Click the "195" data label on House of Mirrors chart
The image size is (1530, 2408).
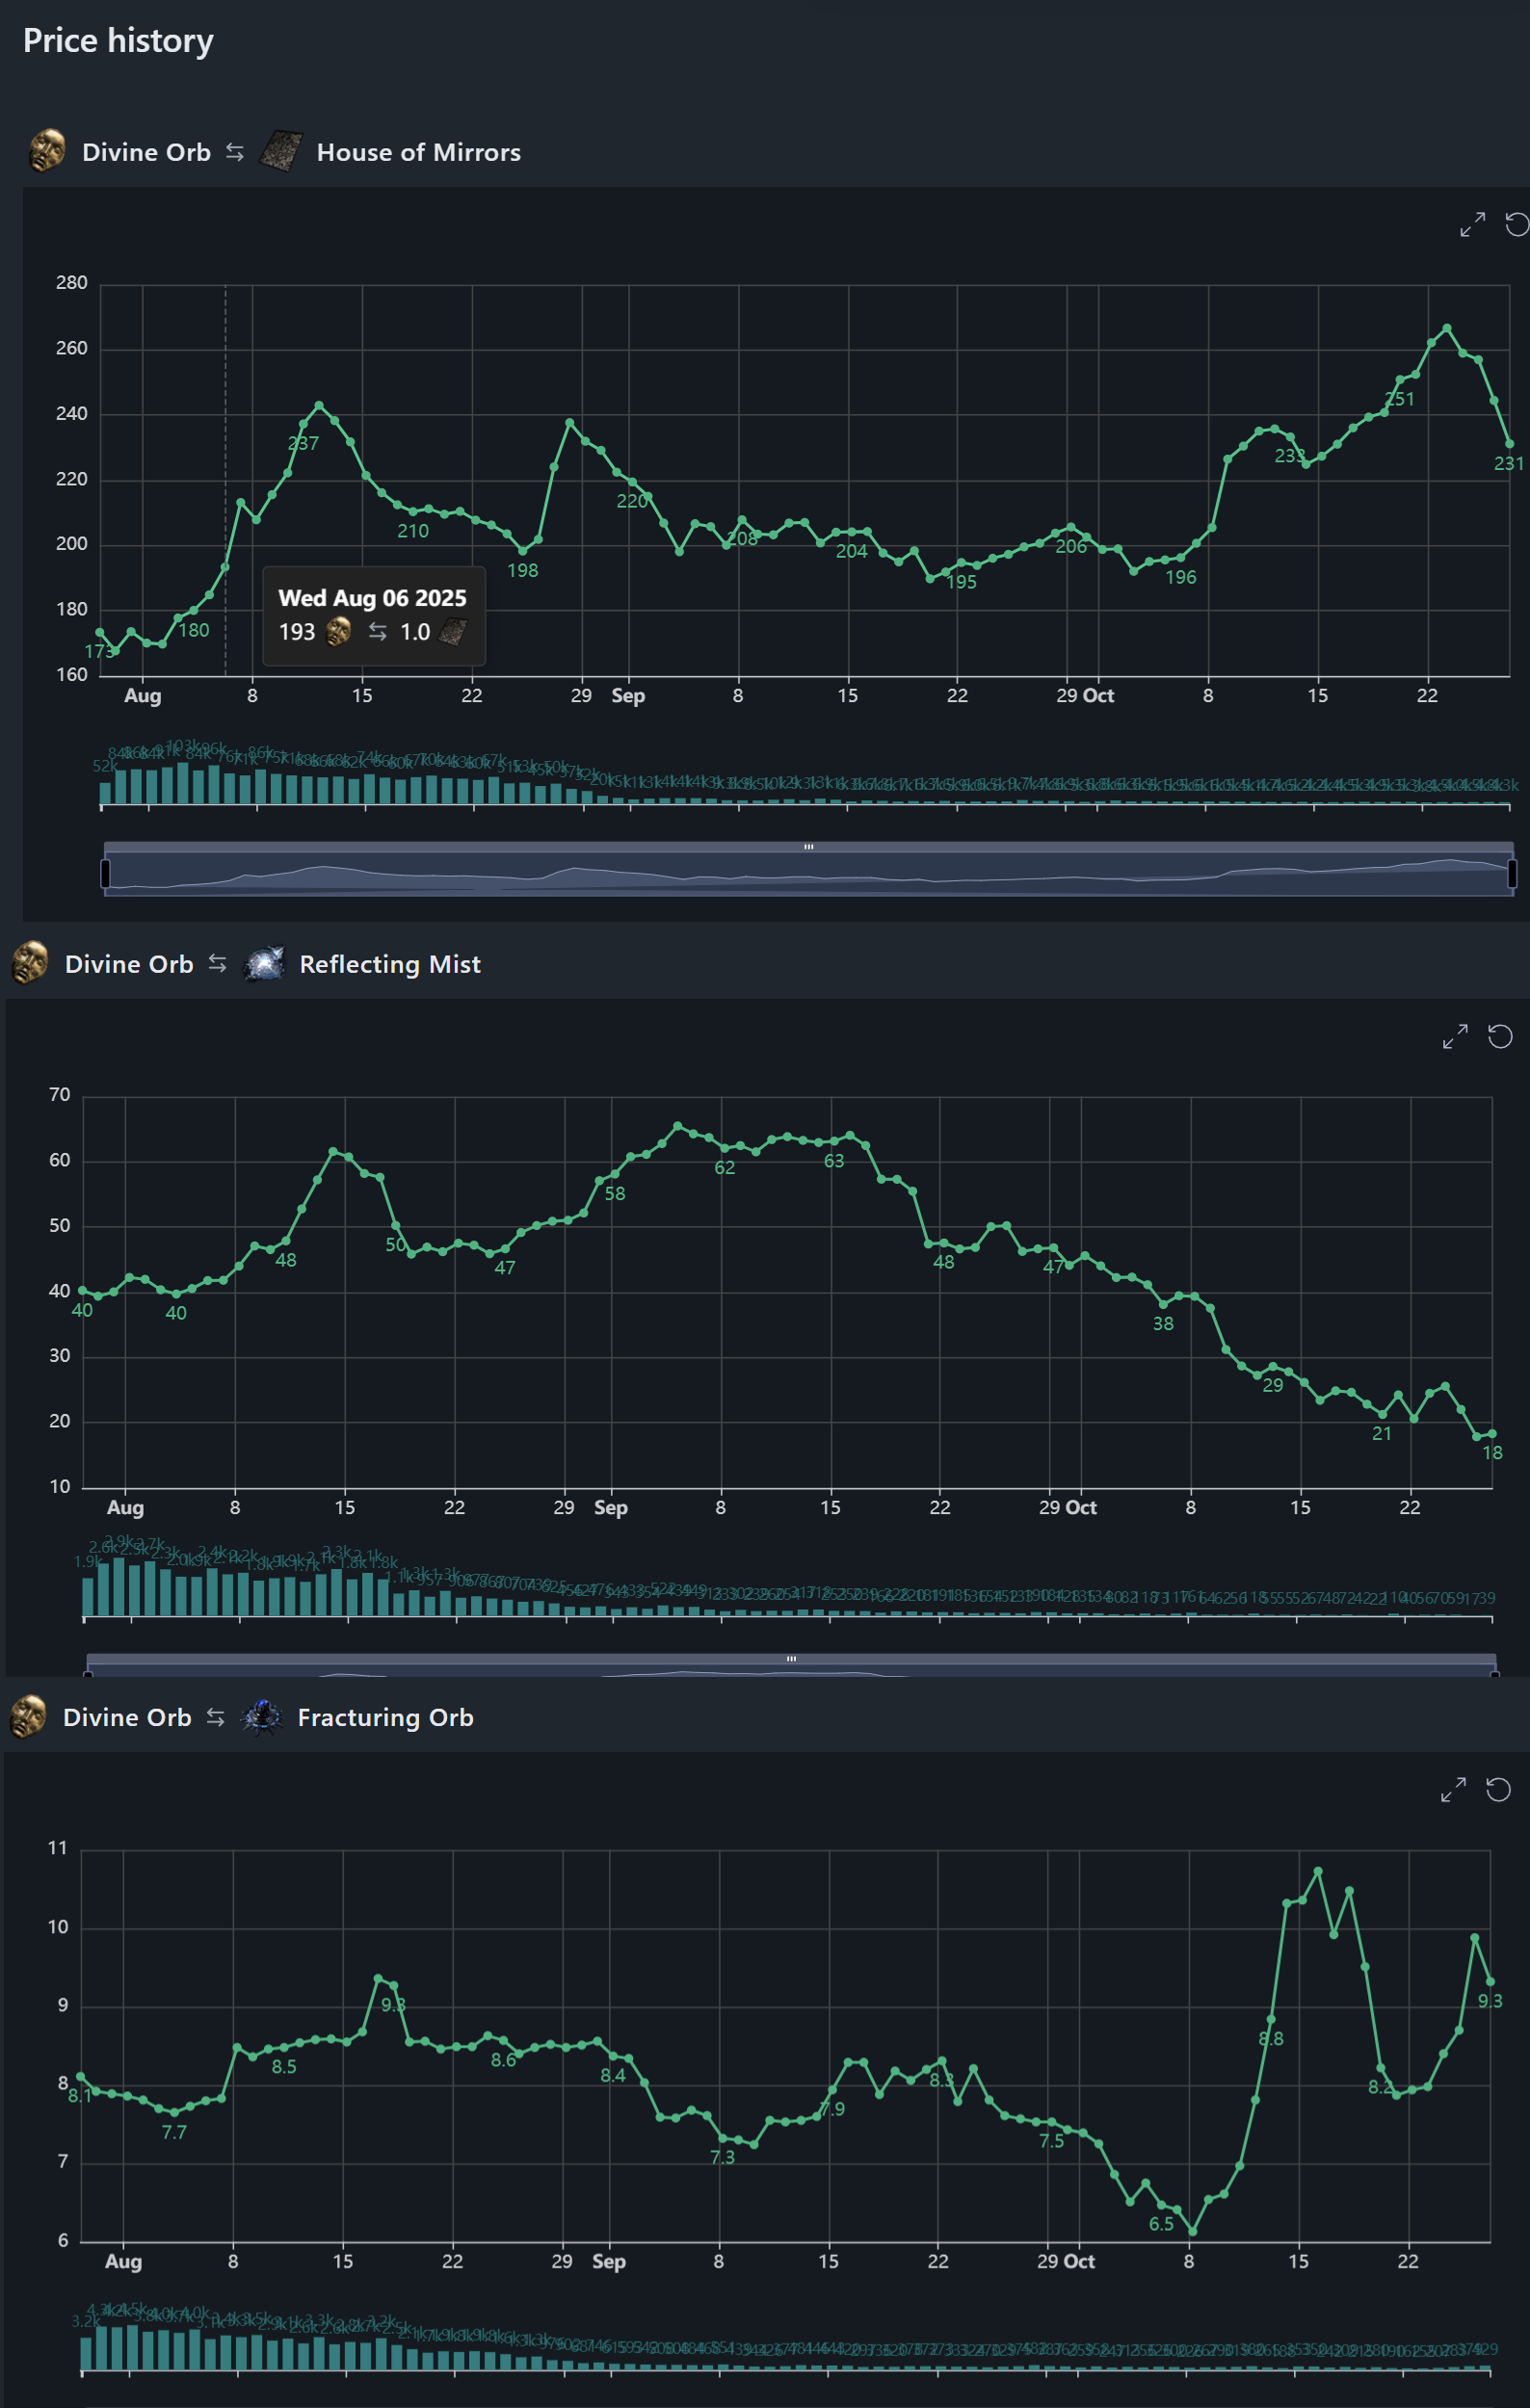coord(961,582)
